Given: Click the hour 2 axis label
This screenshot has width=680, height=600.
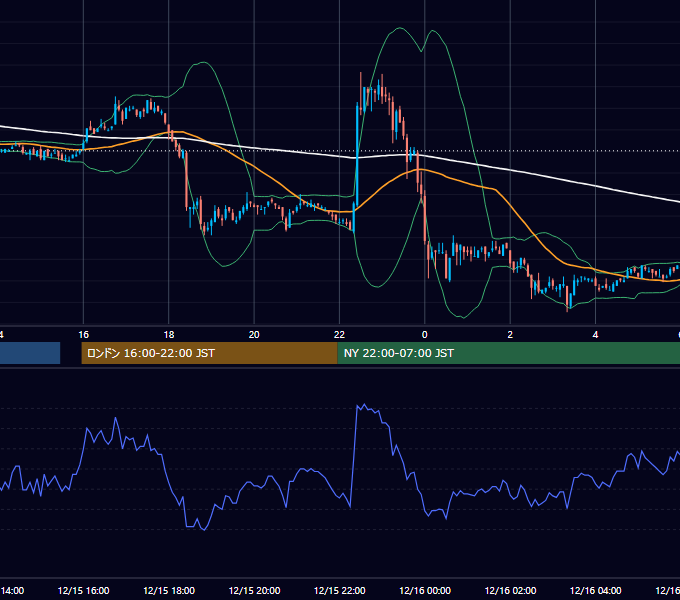Looking at the screenshot, I should click(510, 335).
